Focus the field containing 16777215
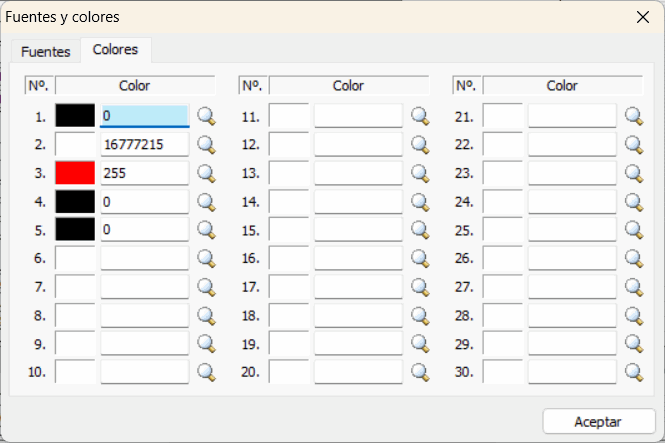Image resolution: width=665 pixels, height=443 pixels. [145, 144]
